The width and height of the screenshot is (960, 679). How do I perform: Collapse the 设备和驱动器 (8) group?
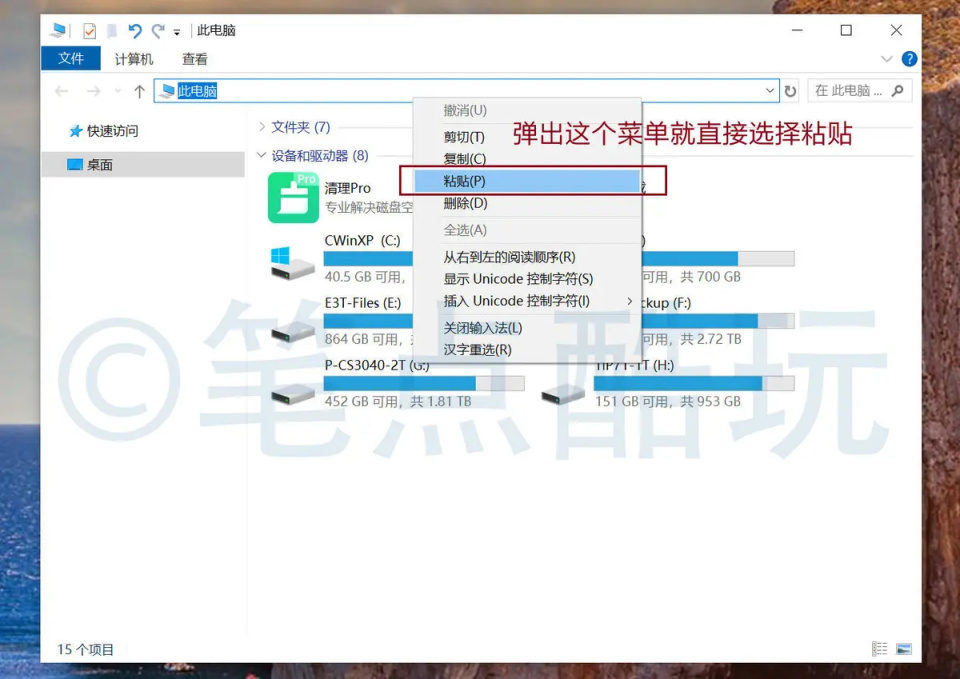pyautogui.click(x=261, y=155)
